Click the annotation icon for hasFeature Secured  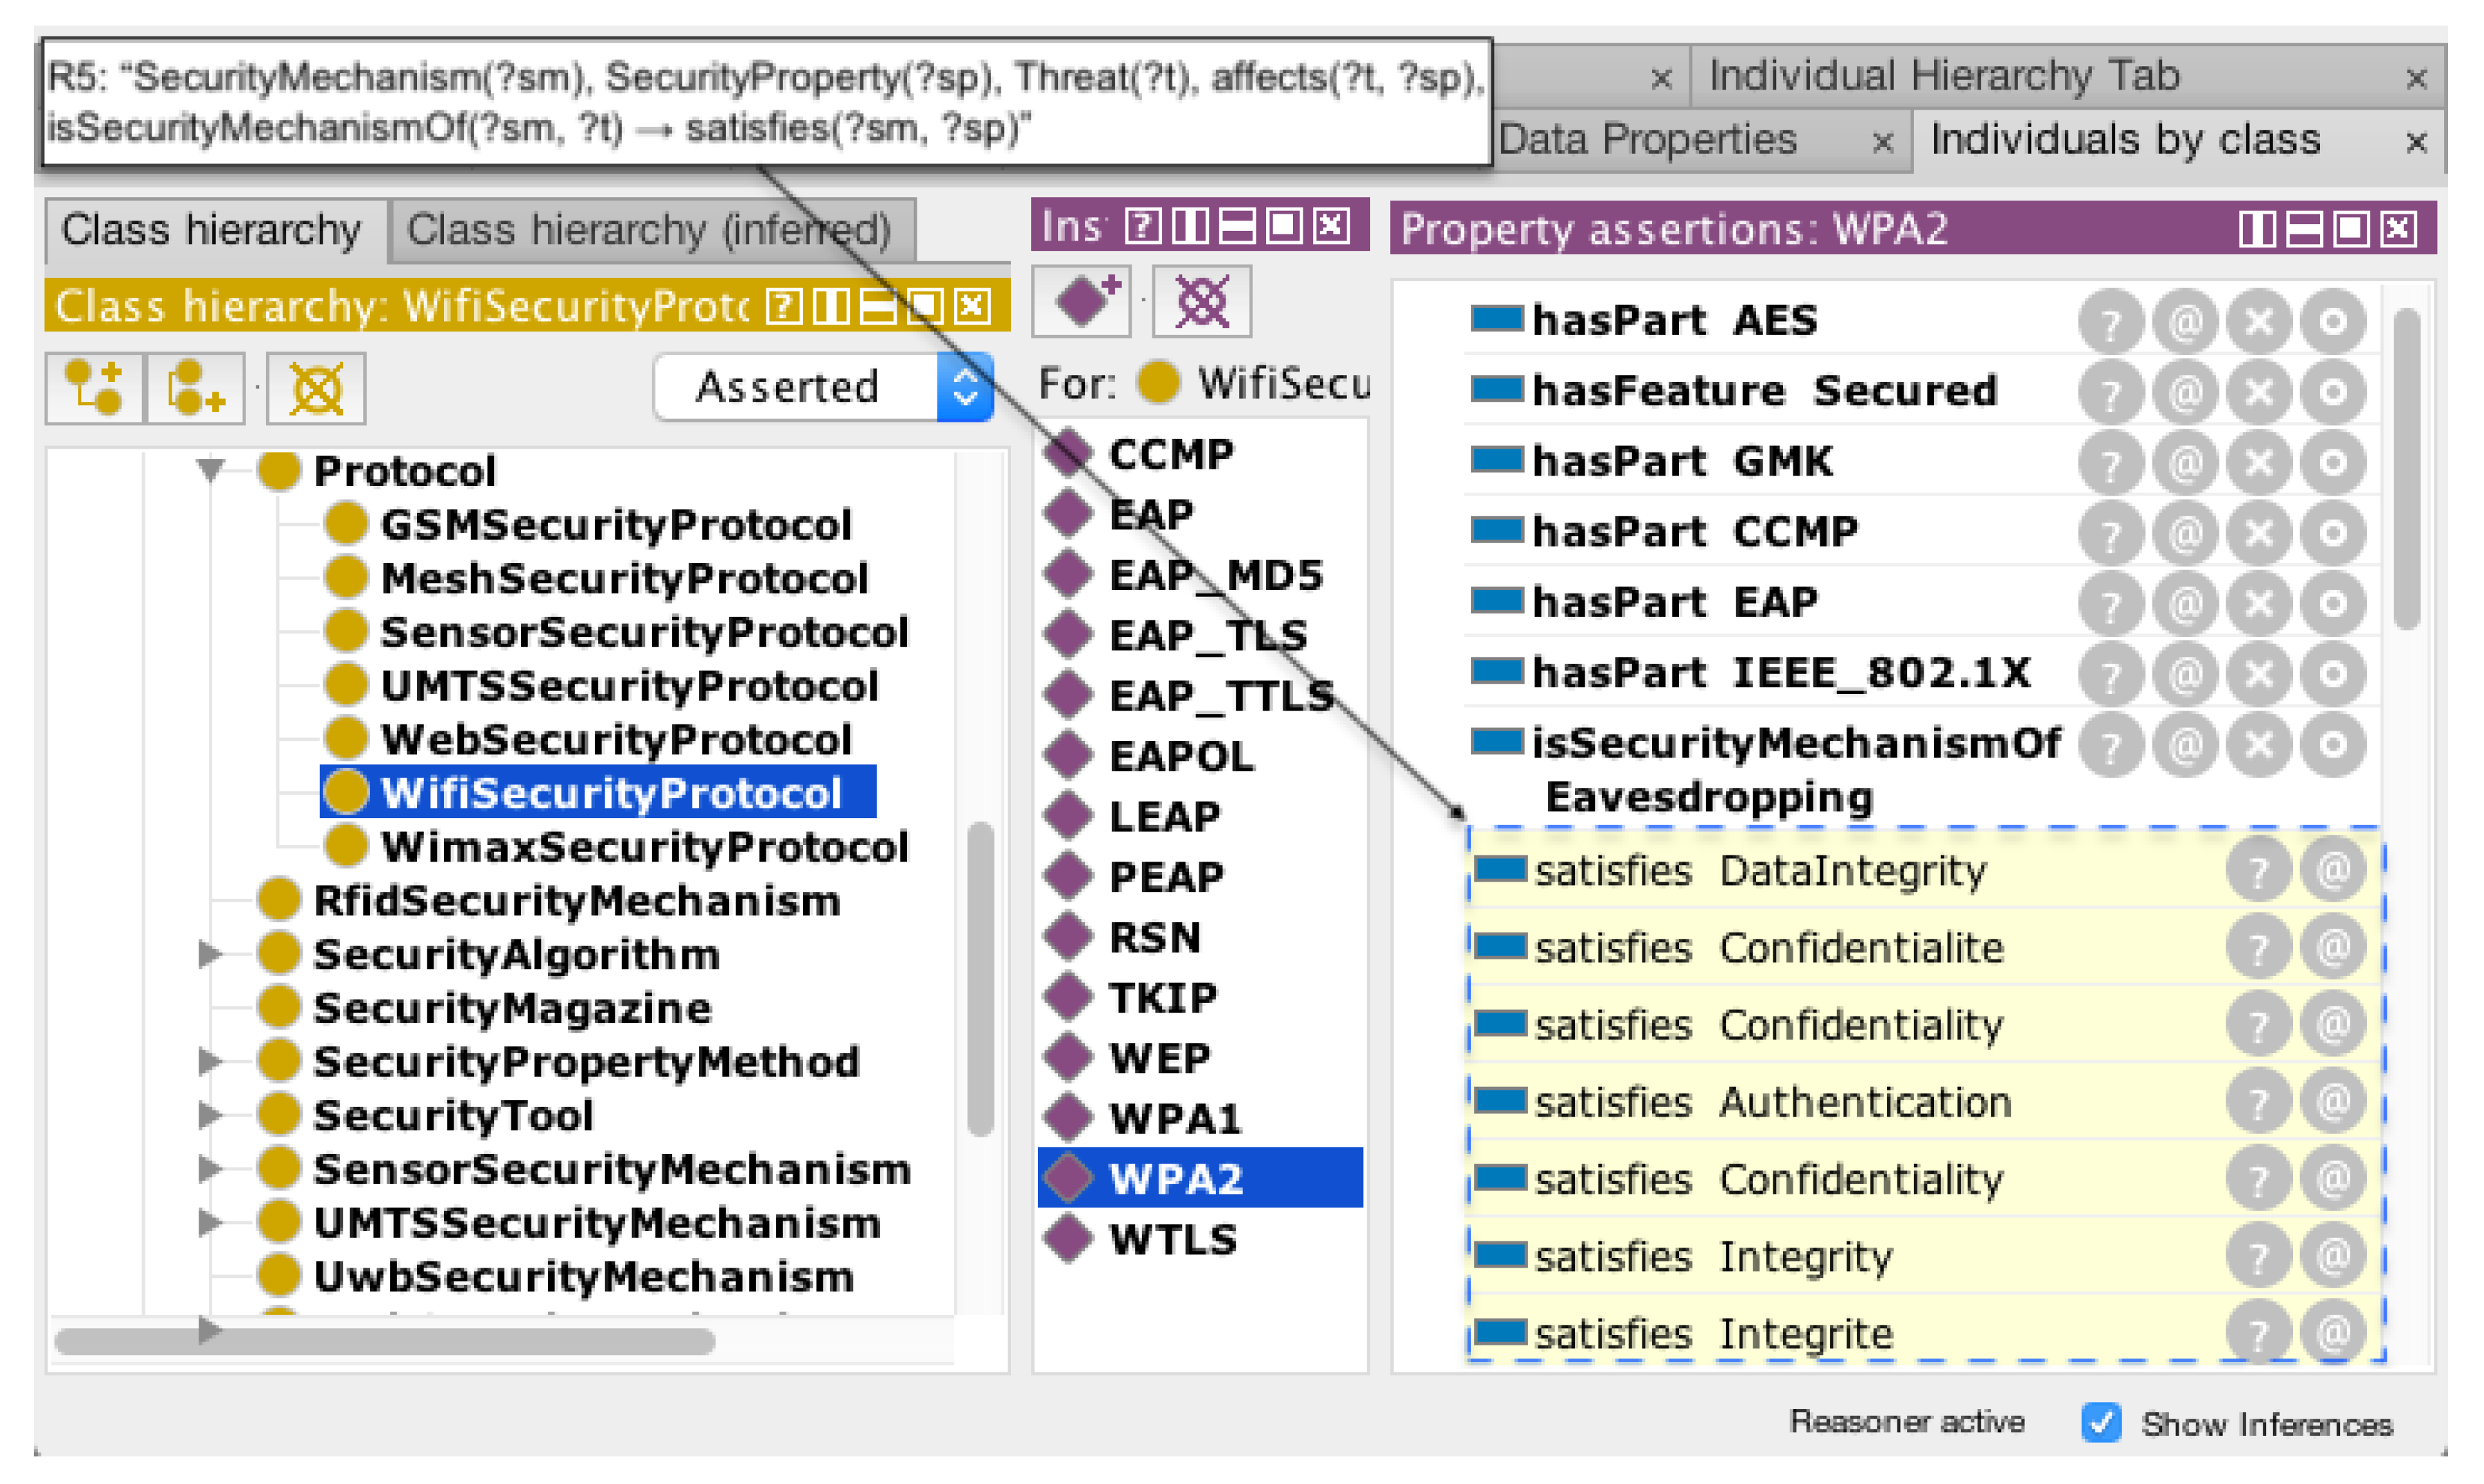click(x=2185, y=392)
